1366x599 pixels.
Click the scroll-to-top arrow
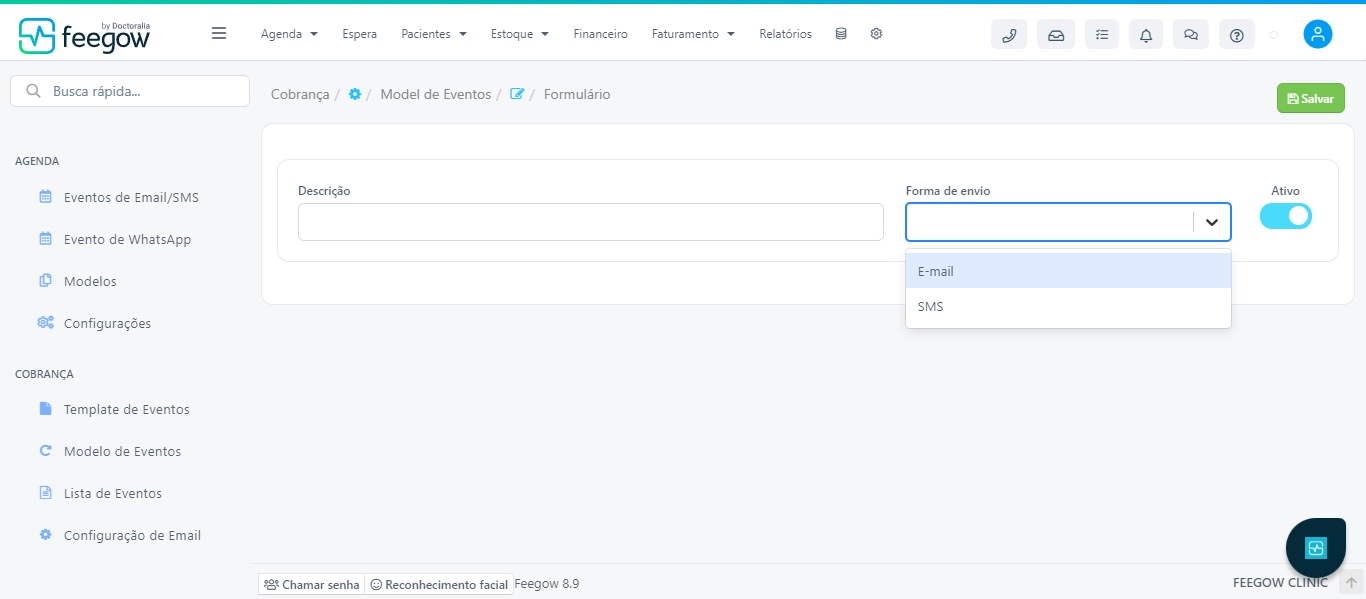tap(1350, 583)
